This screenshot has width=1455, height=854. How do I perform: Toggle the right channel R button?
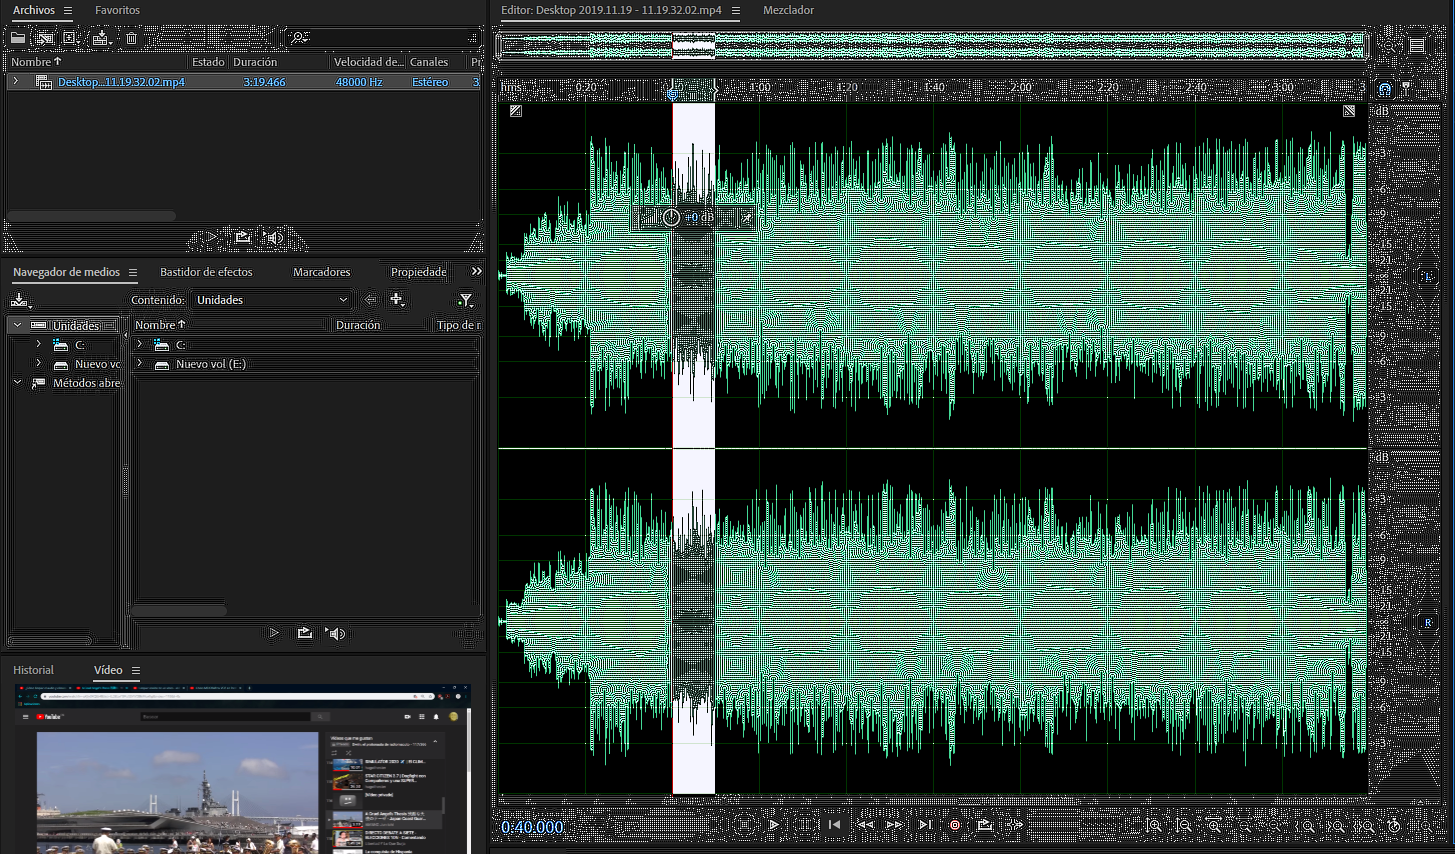1429,622
